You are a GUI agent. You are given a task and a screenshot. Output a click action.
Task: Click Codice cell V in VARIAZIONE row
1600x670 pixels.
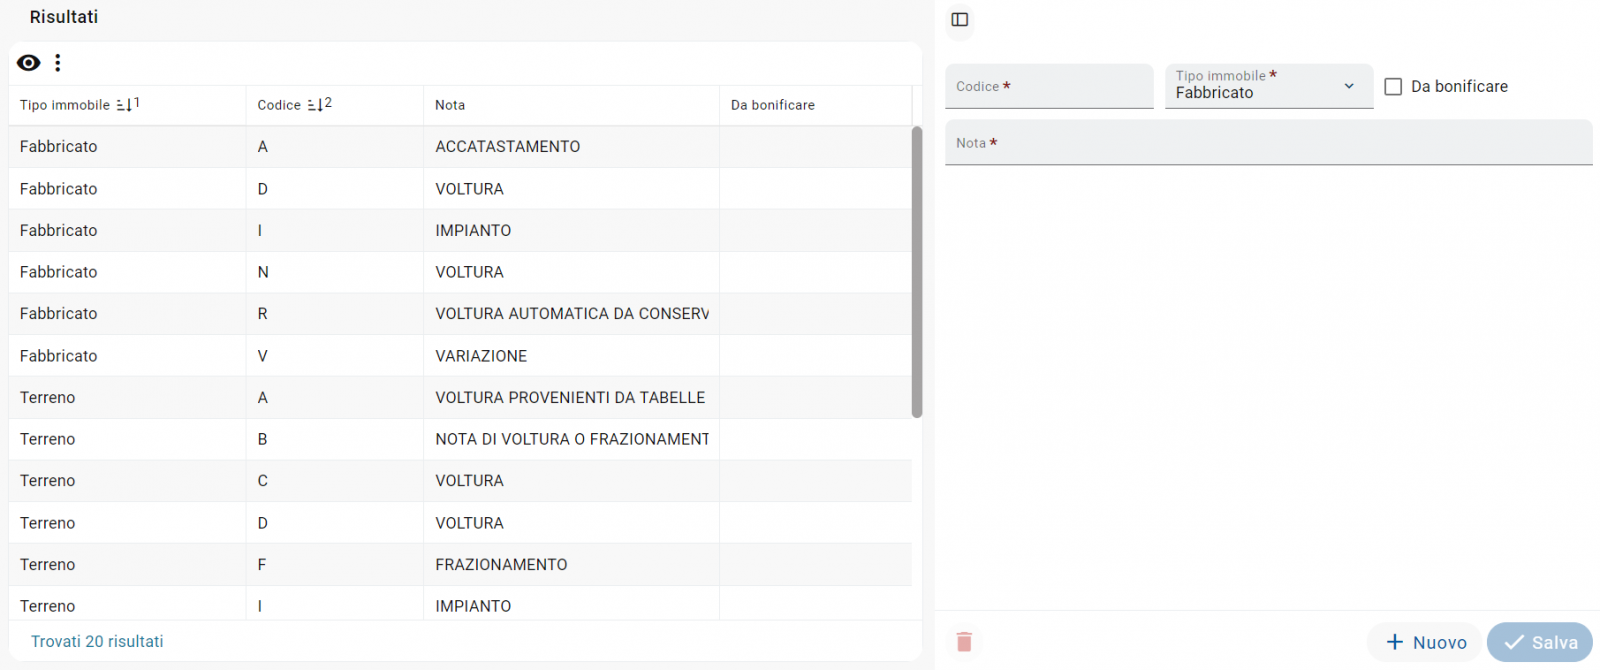[335, 356]
